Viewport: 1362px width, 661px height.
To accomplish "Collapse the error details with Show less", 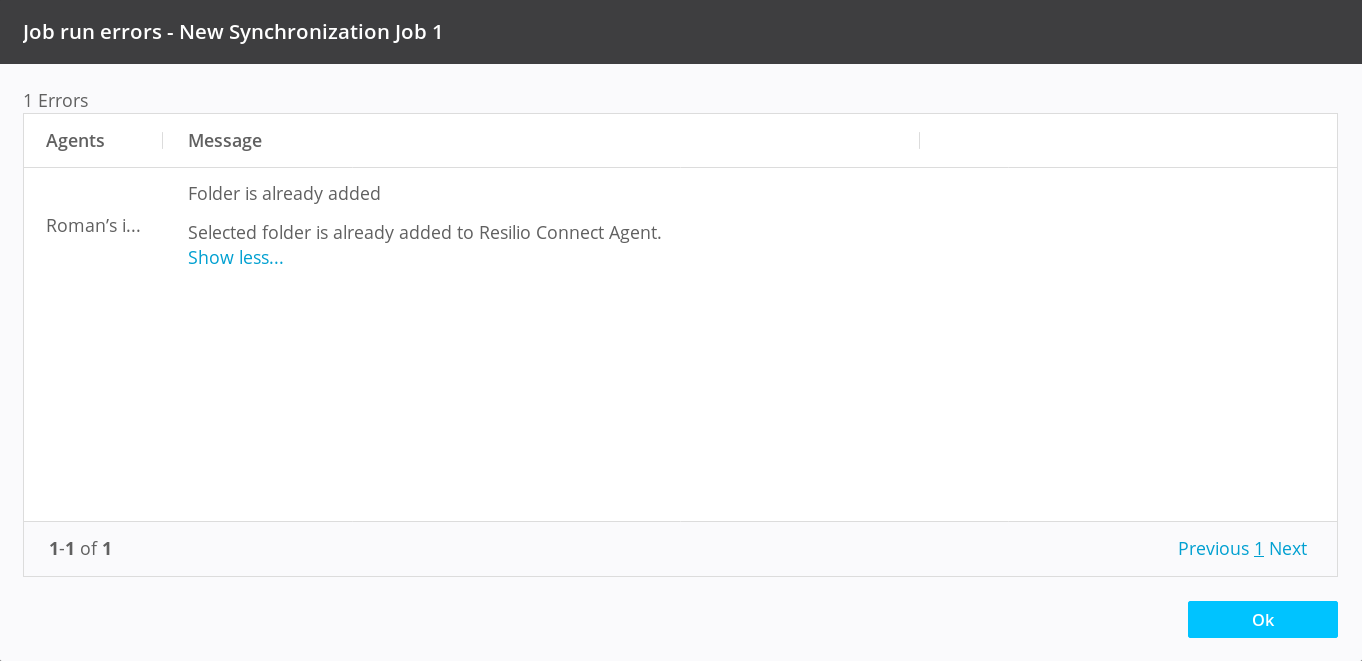I will click(x=235, y=258).
